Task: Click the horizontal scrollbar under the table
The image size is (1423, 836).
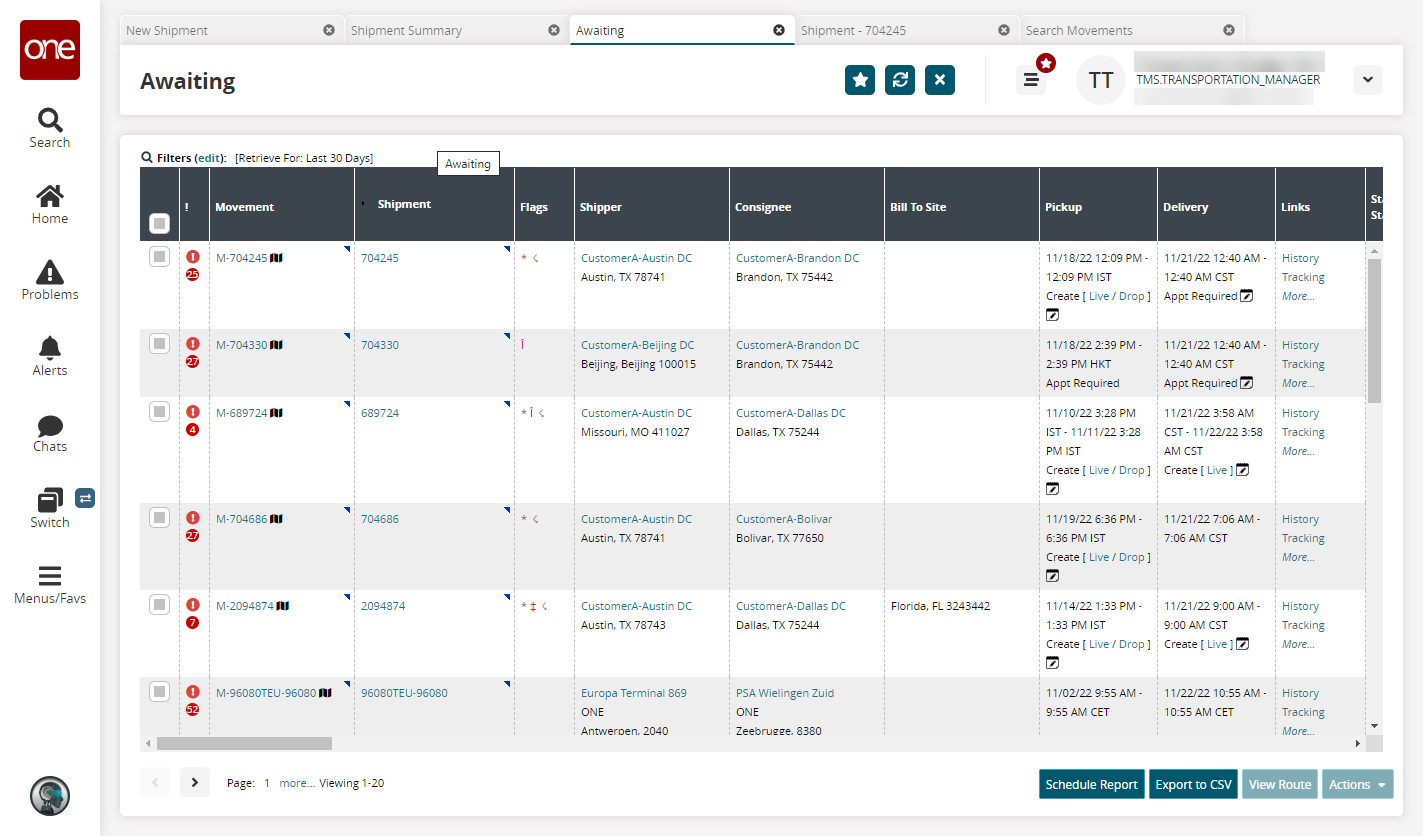Action: pyautogui.click(x=244, y=744)
